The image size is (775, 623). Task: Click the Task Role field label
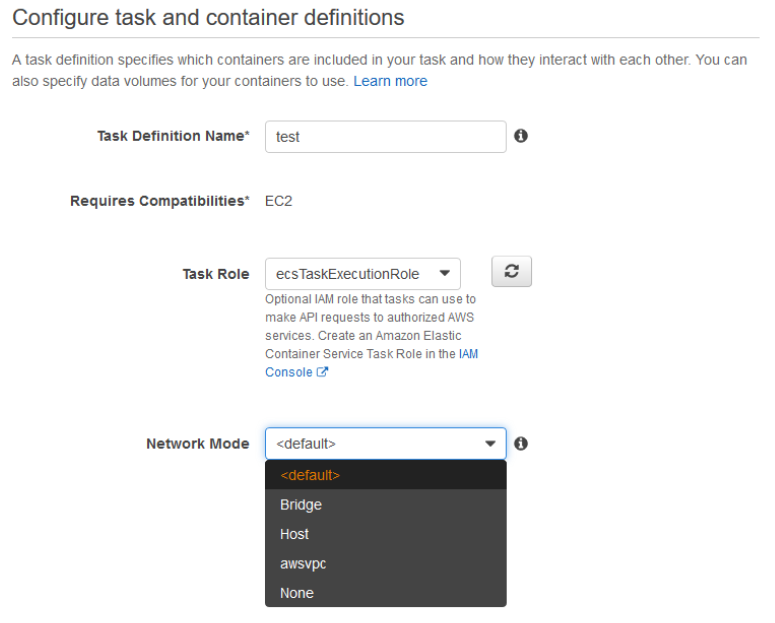click(x=215, y=274)
